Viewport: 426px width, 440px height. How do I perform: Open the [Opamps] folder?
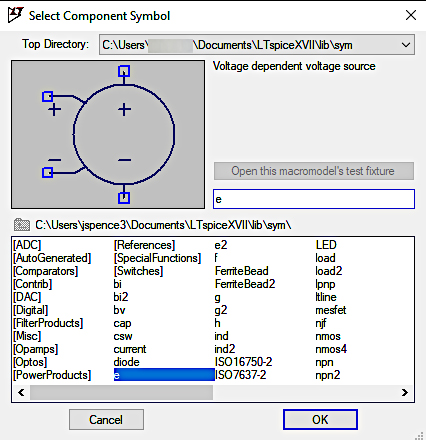(36, 349)
